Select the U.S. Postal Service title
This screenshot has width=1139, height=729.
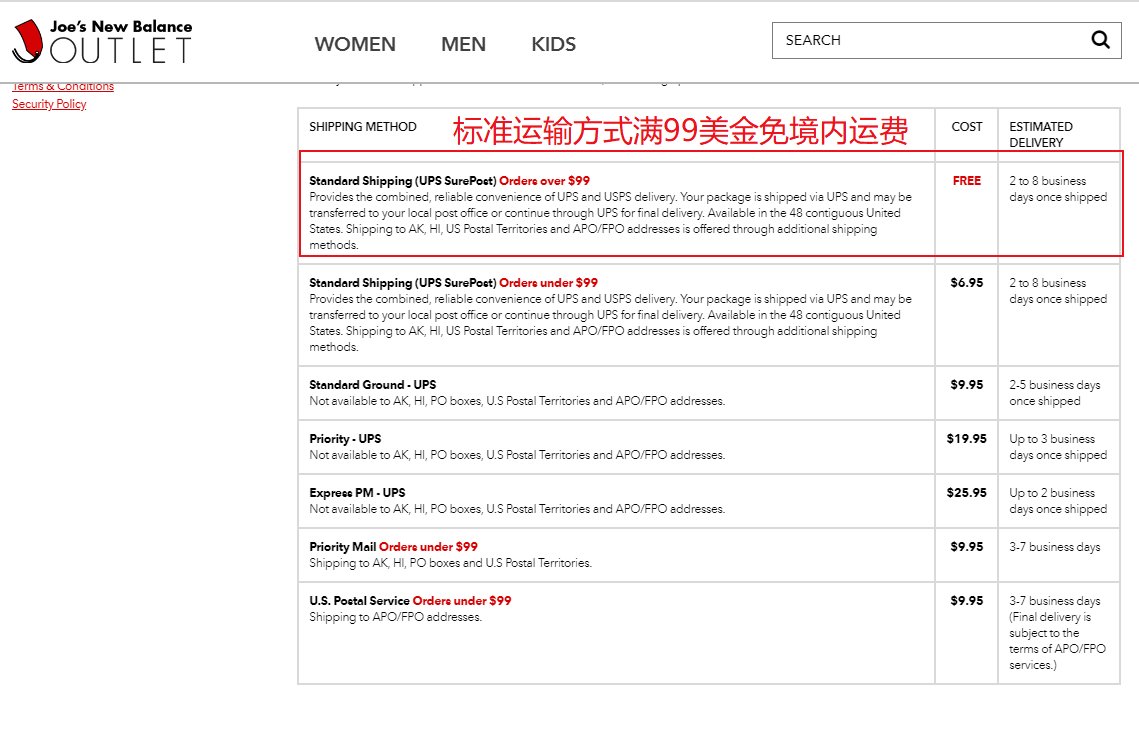coord(410,600)
